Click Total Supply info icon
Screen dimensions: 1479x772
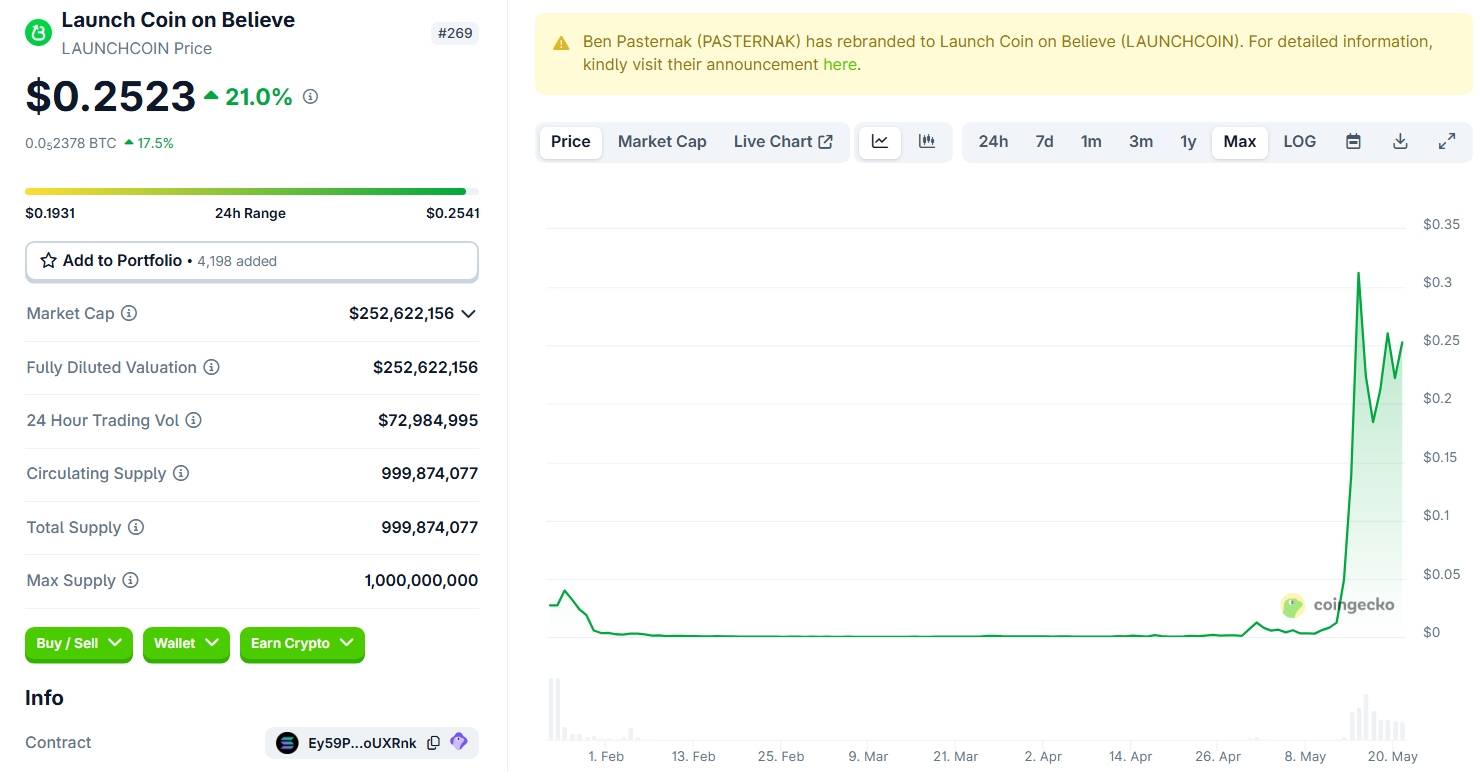point(136,527)
